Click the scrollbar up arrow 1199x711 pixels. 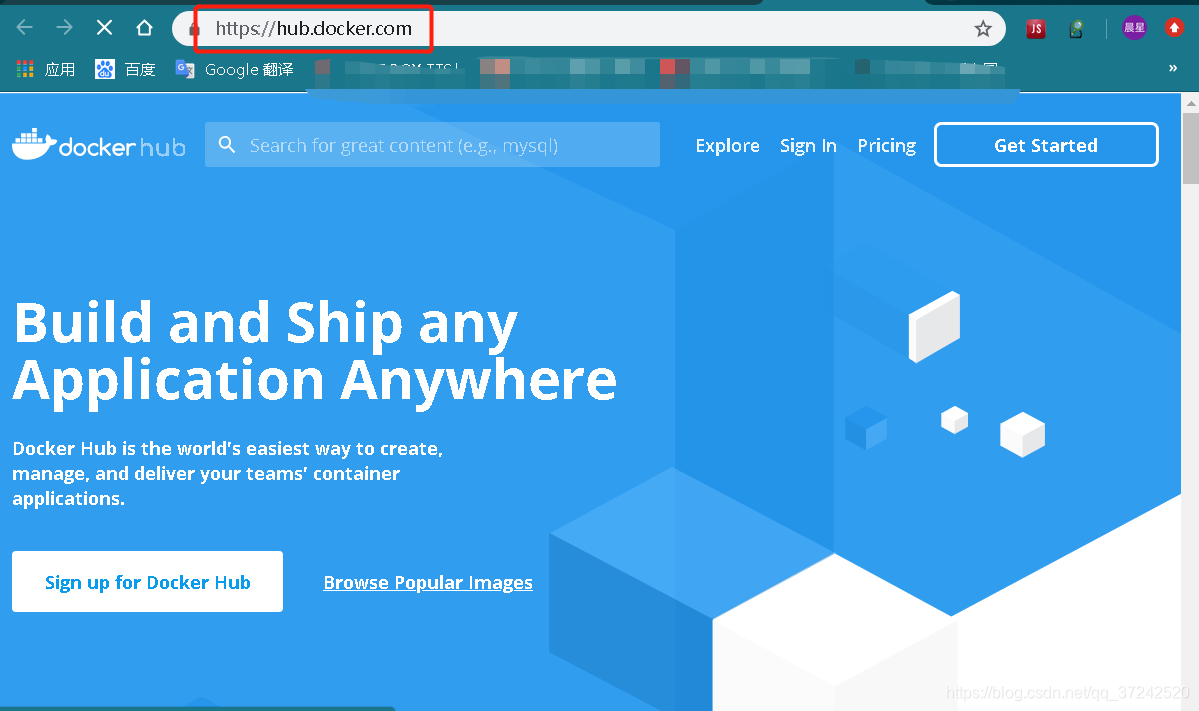[x=1191, y=102]
